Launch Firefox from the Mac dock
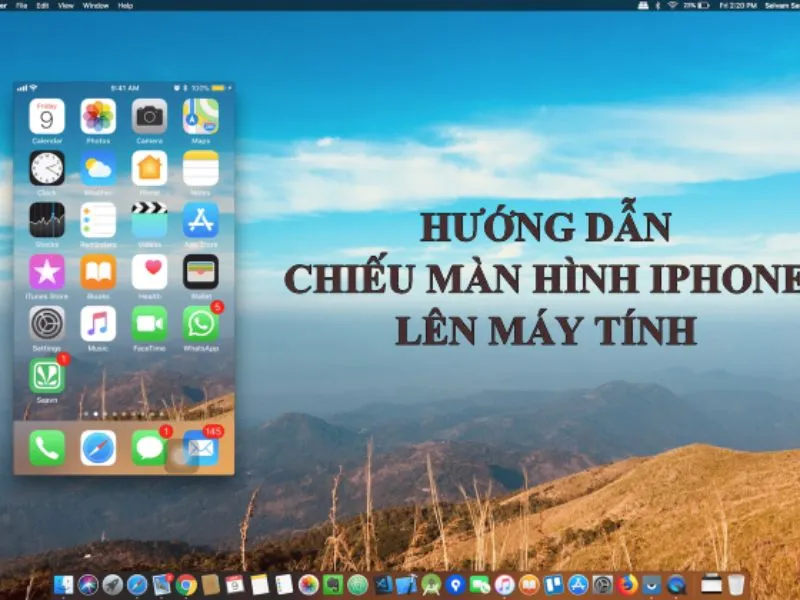Screen dimensions: 800x600 (x=627, y=585)
